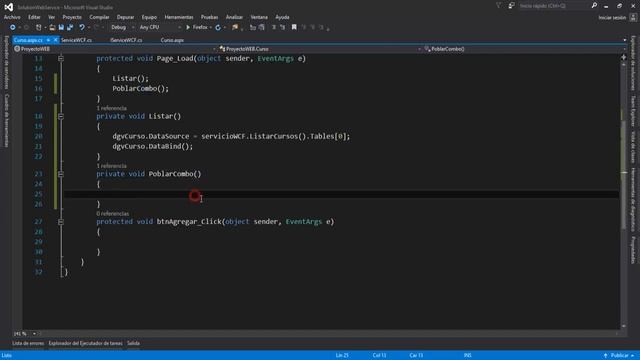The image size is (640, 360).
Task: Undo the last action
Action: (82, 27)
